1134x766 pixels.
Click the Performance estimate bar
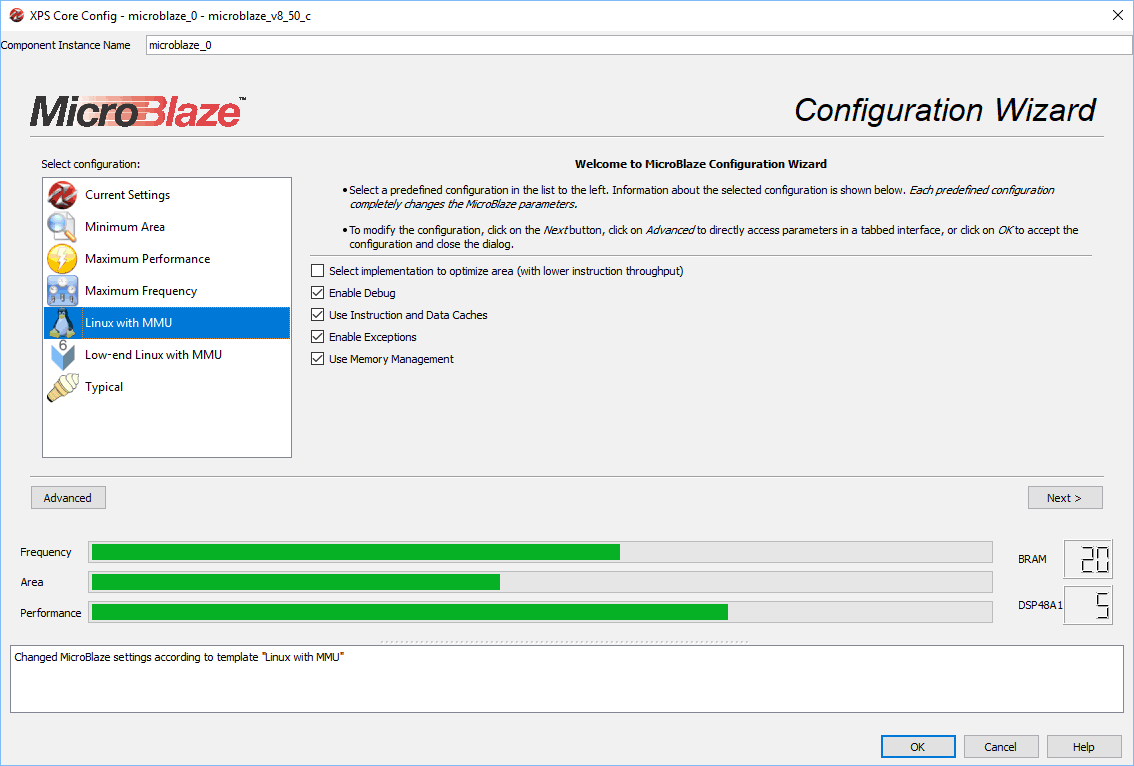(x=540, y=612)
